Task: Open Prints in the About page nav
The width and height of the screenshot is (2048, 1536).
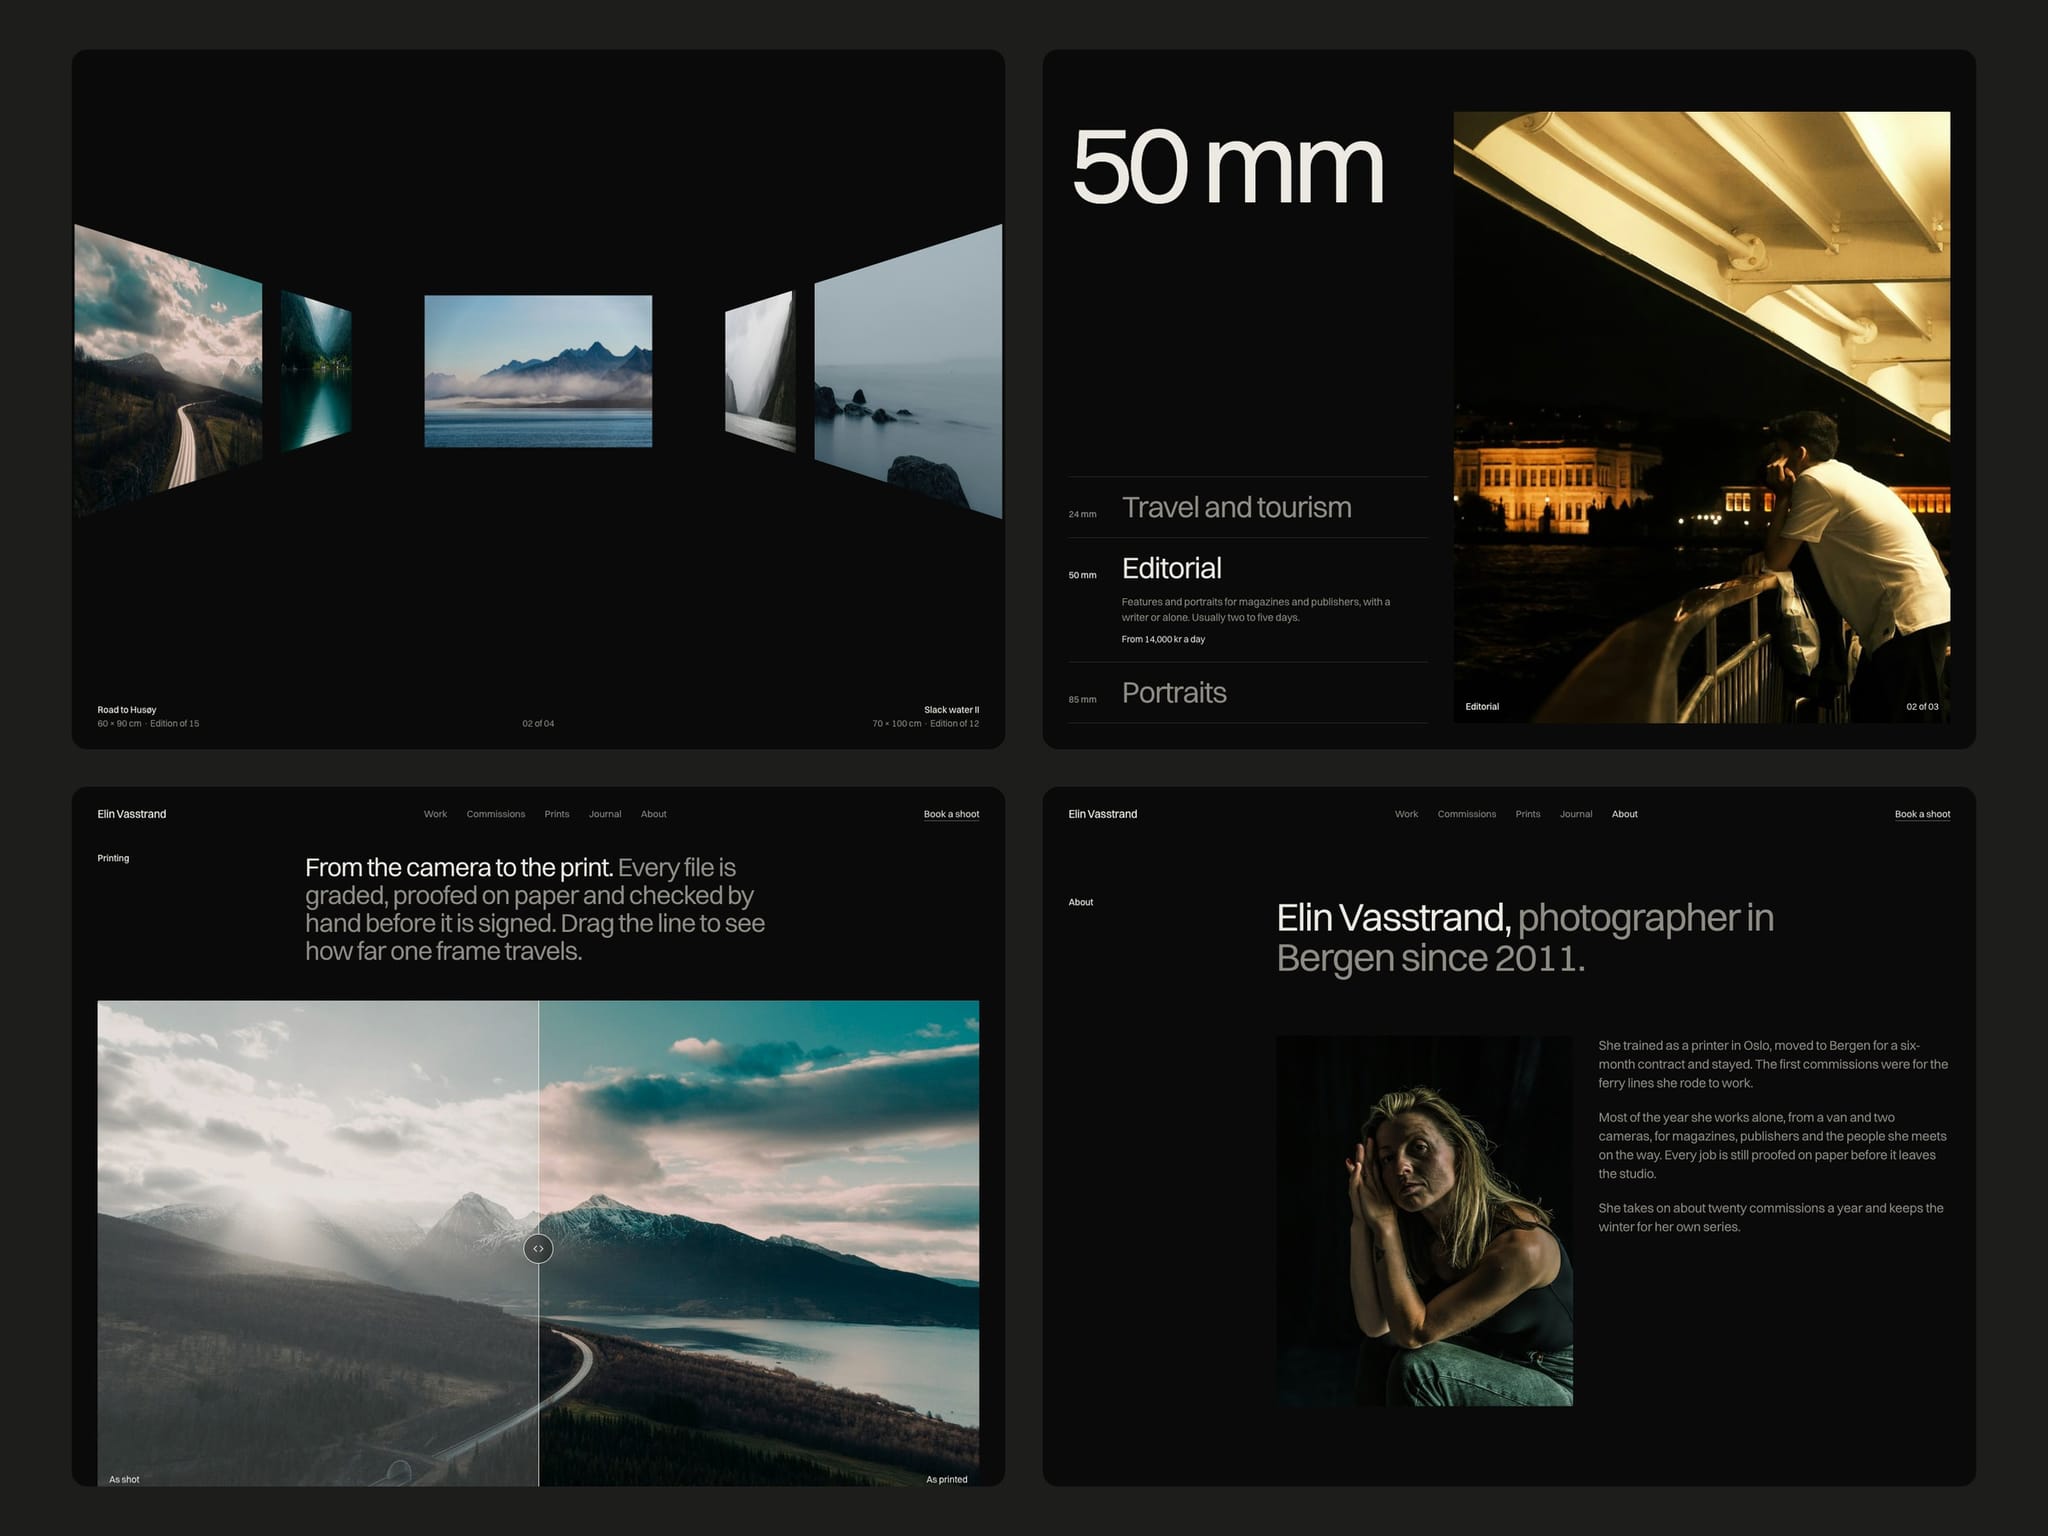Action: point(1528,814)
